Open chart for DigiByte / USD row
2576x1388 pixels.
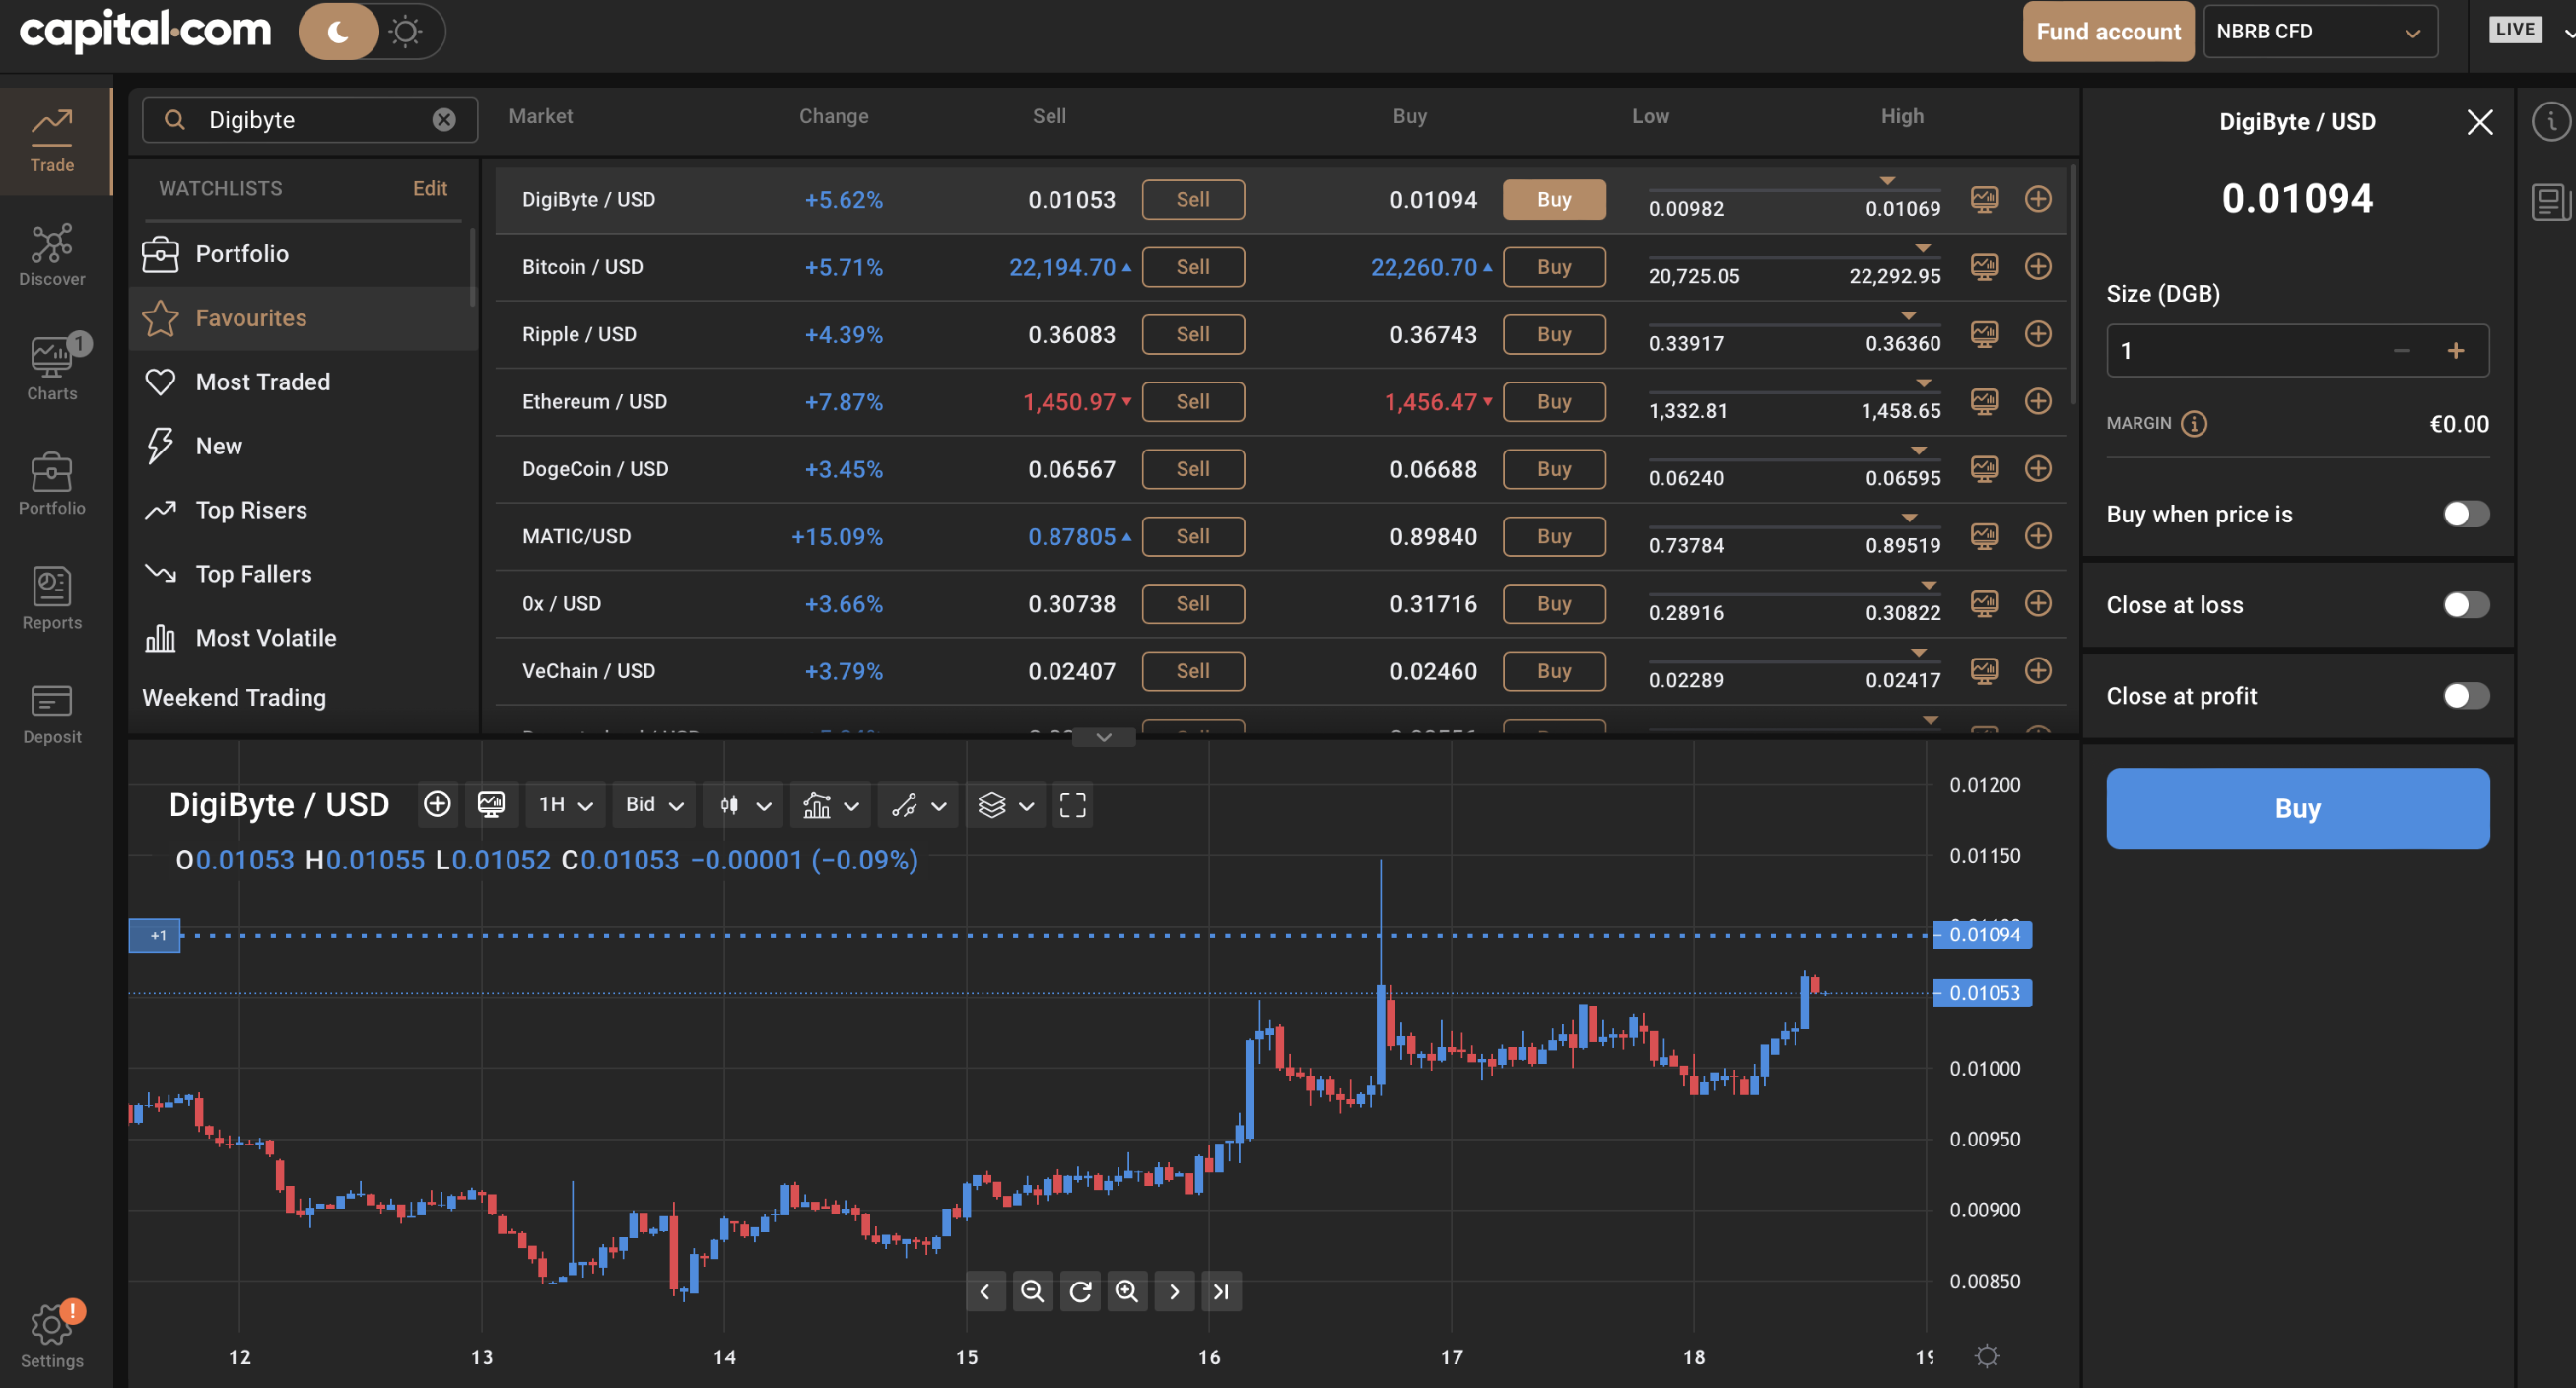1984,199
